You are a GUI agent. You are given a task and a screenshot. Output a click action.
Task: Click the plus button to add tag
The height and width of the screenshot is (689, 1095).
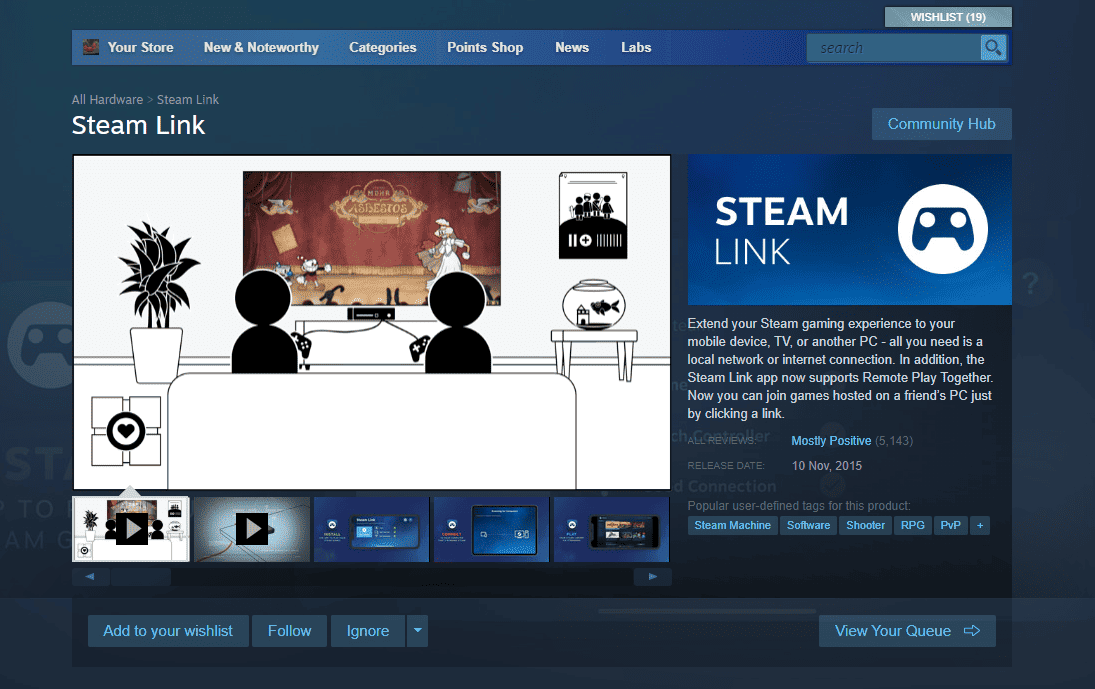[x=980, y=526]
